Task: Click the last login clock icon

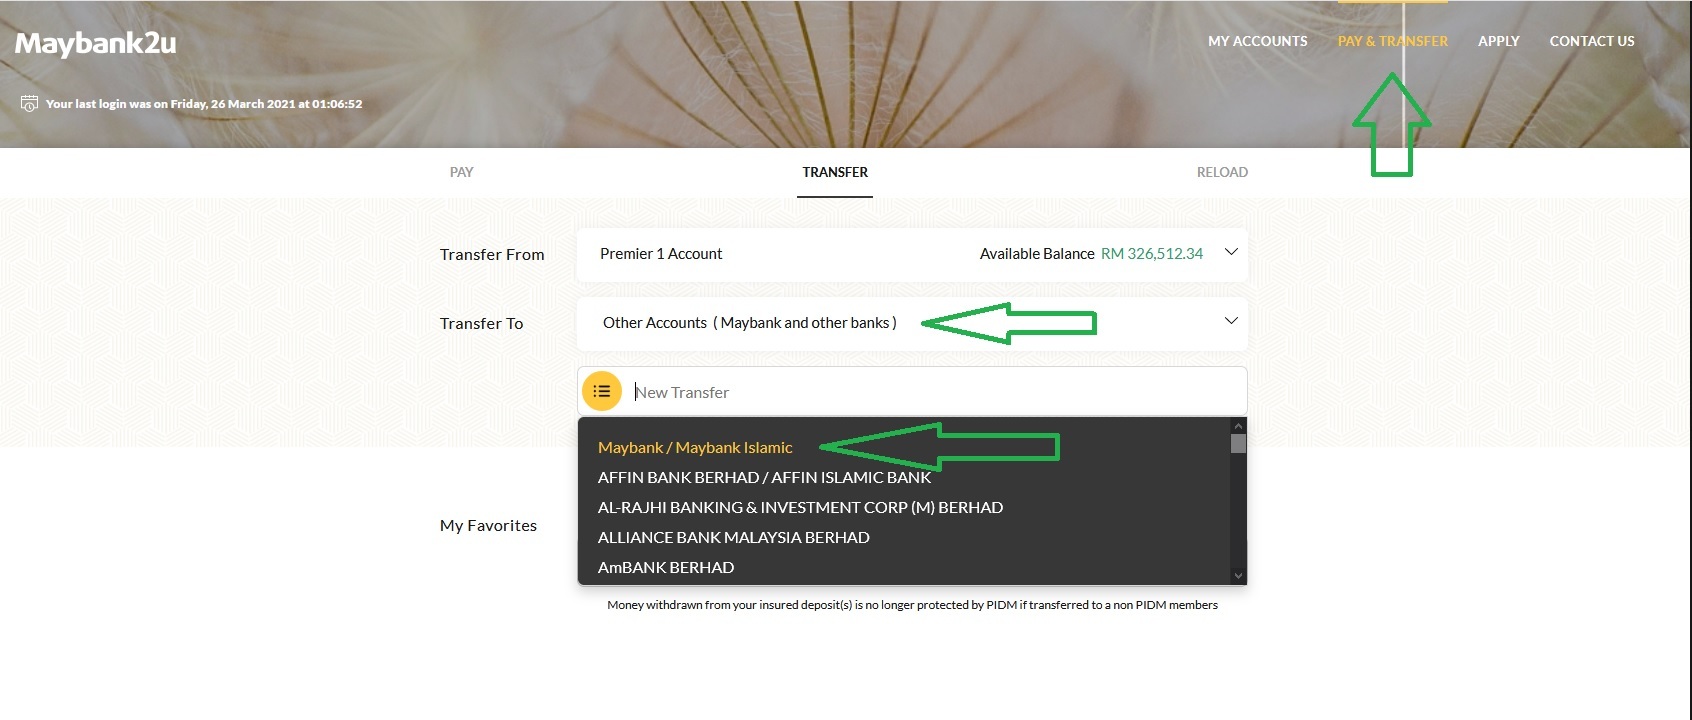Action: click(29, 104)
